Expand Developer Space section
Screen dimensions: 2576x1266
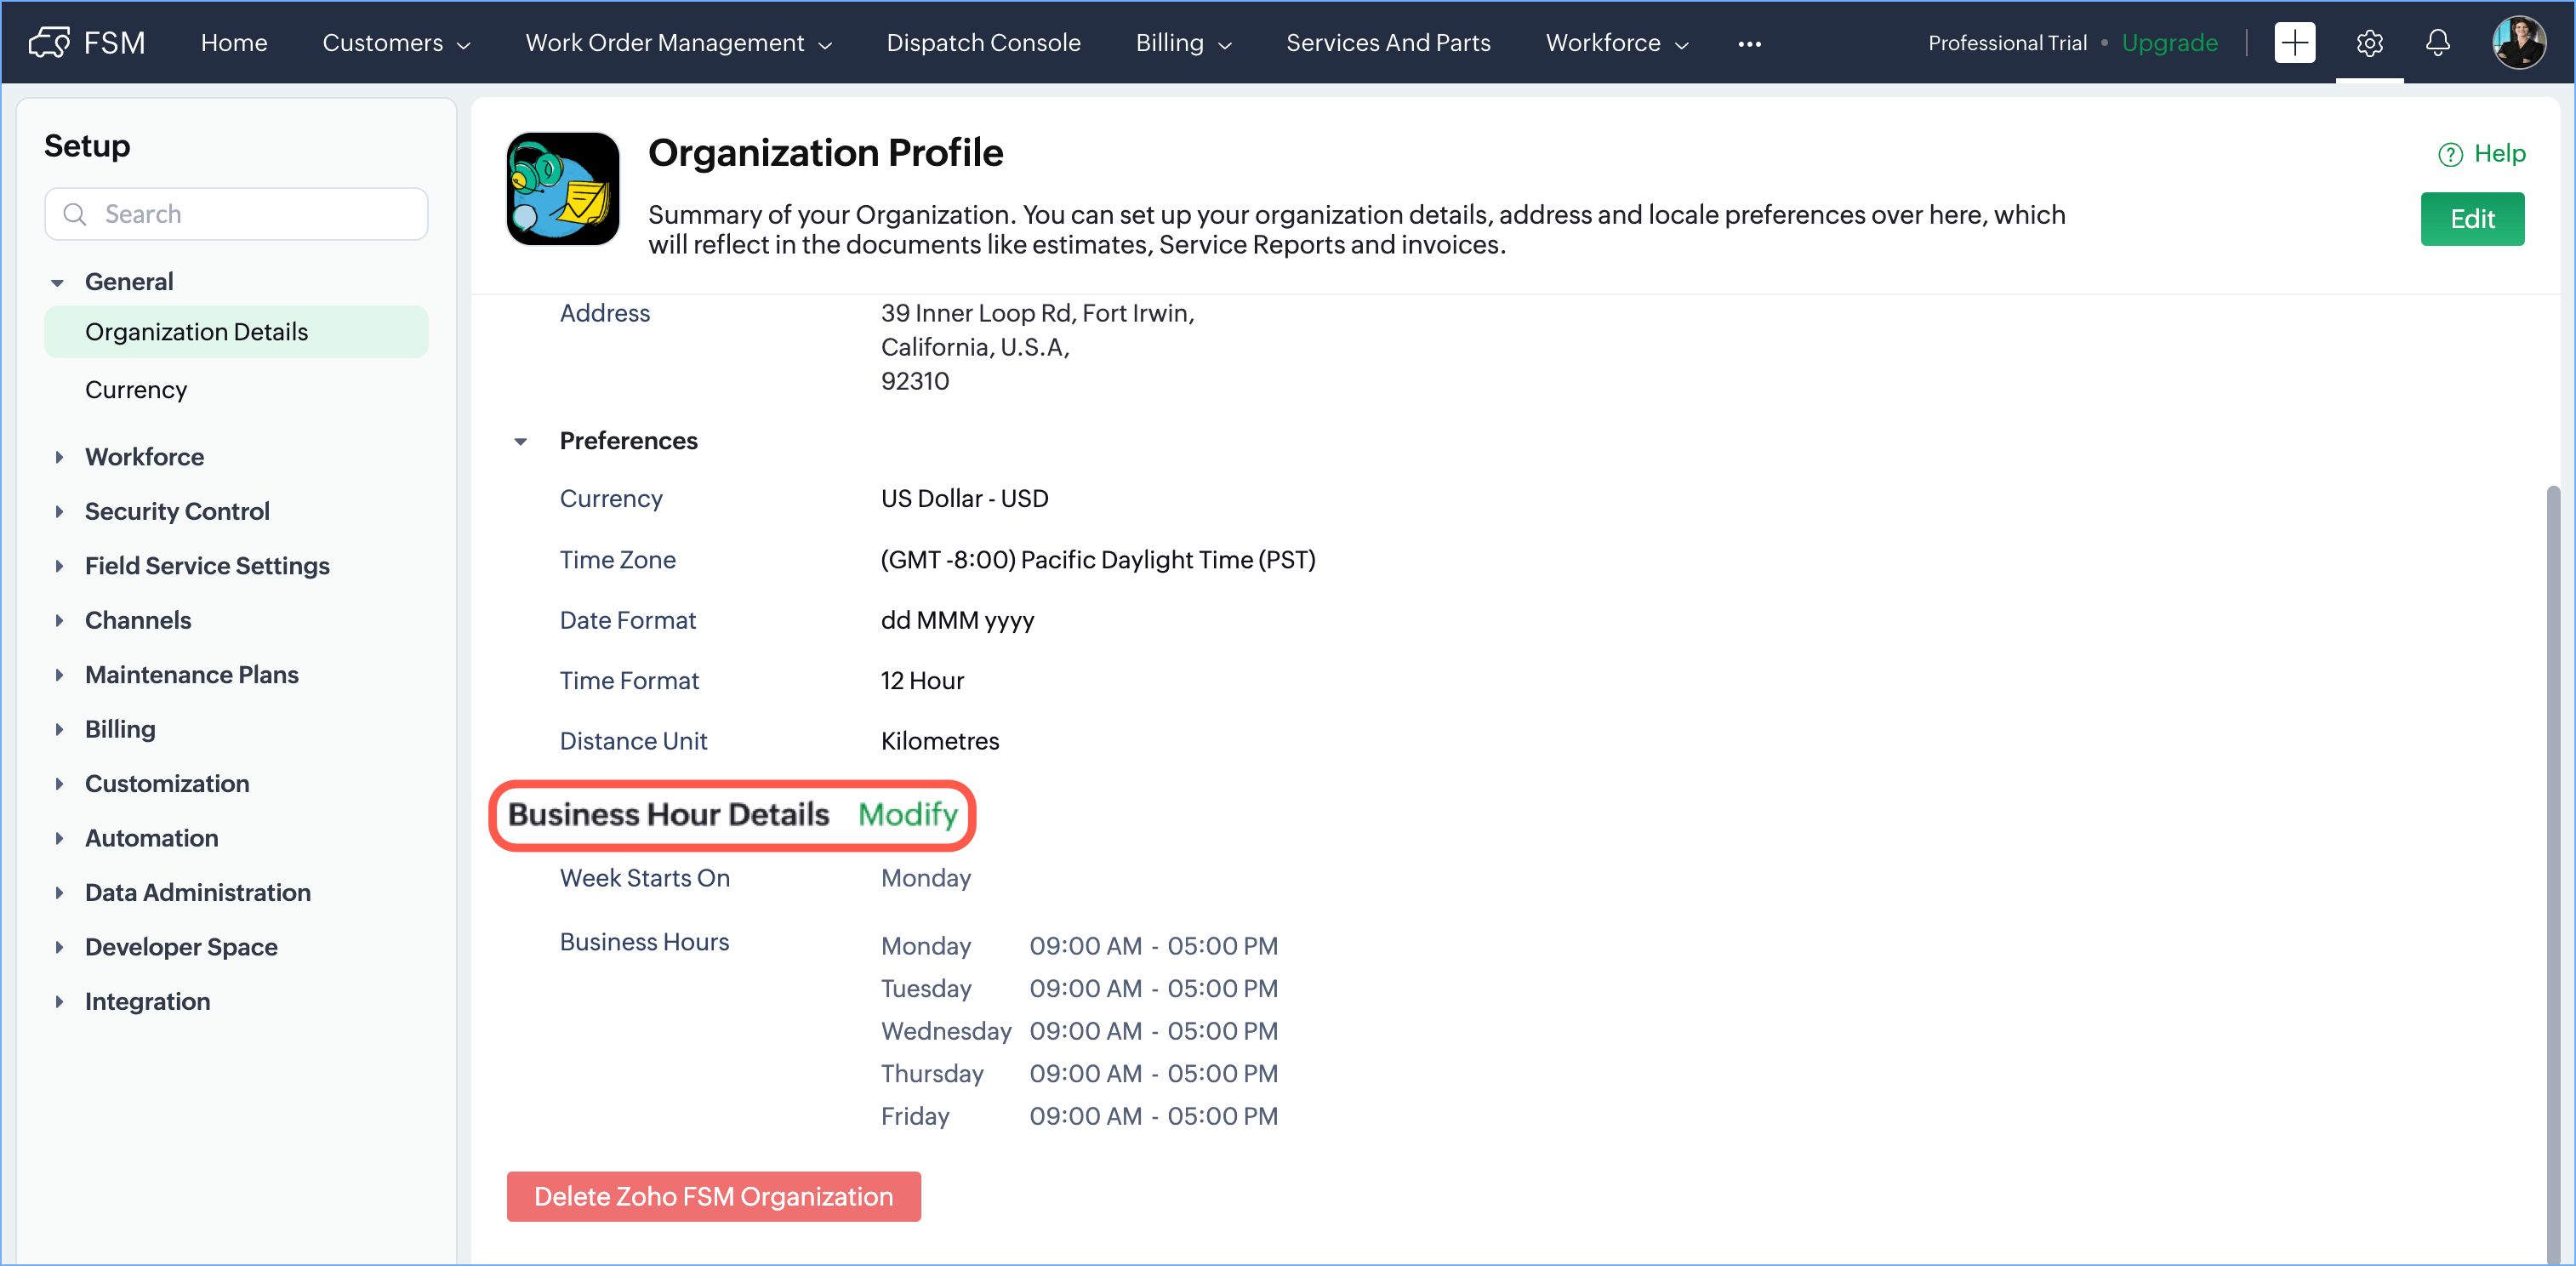tap(59, 947)
